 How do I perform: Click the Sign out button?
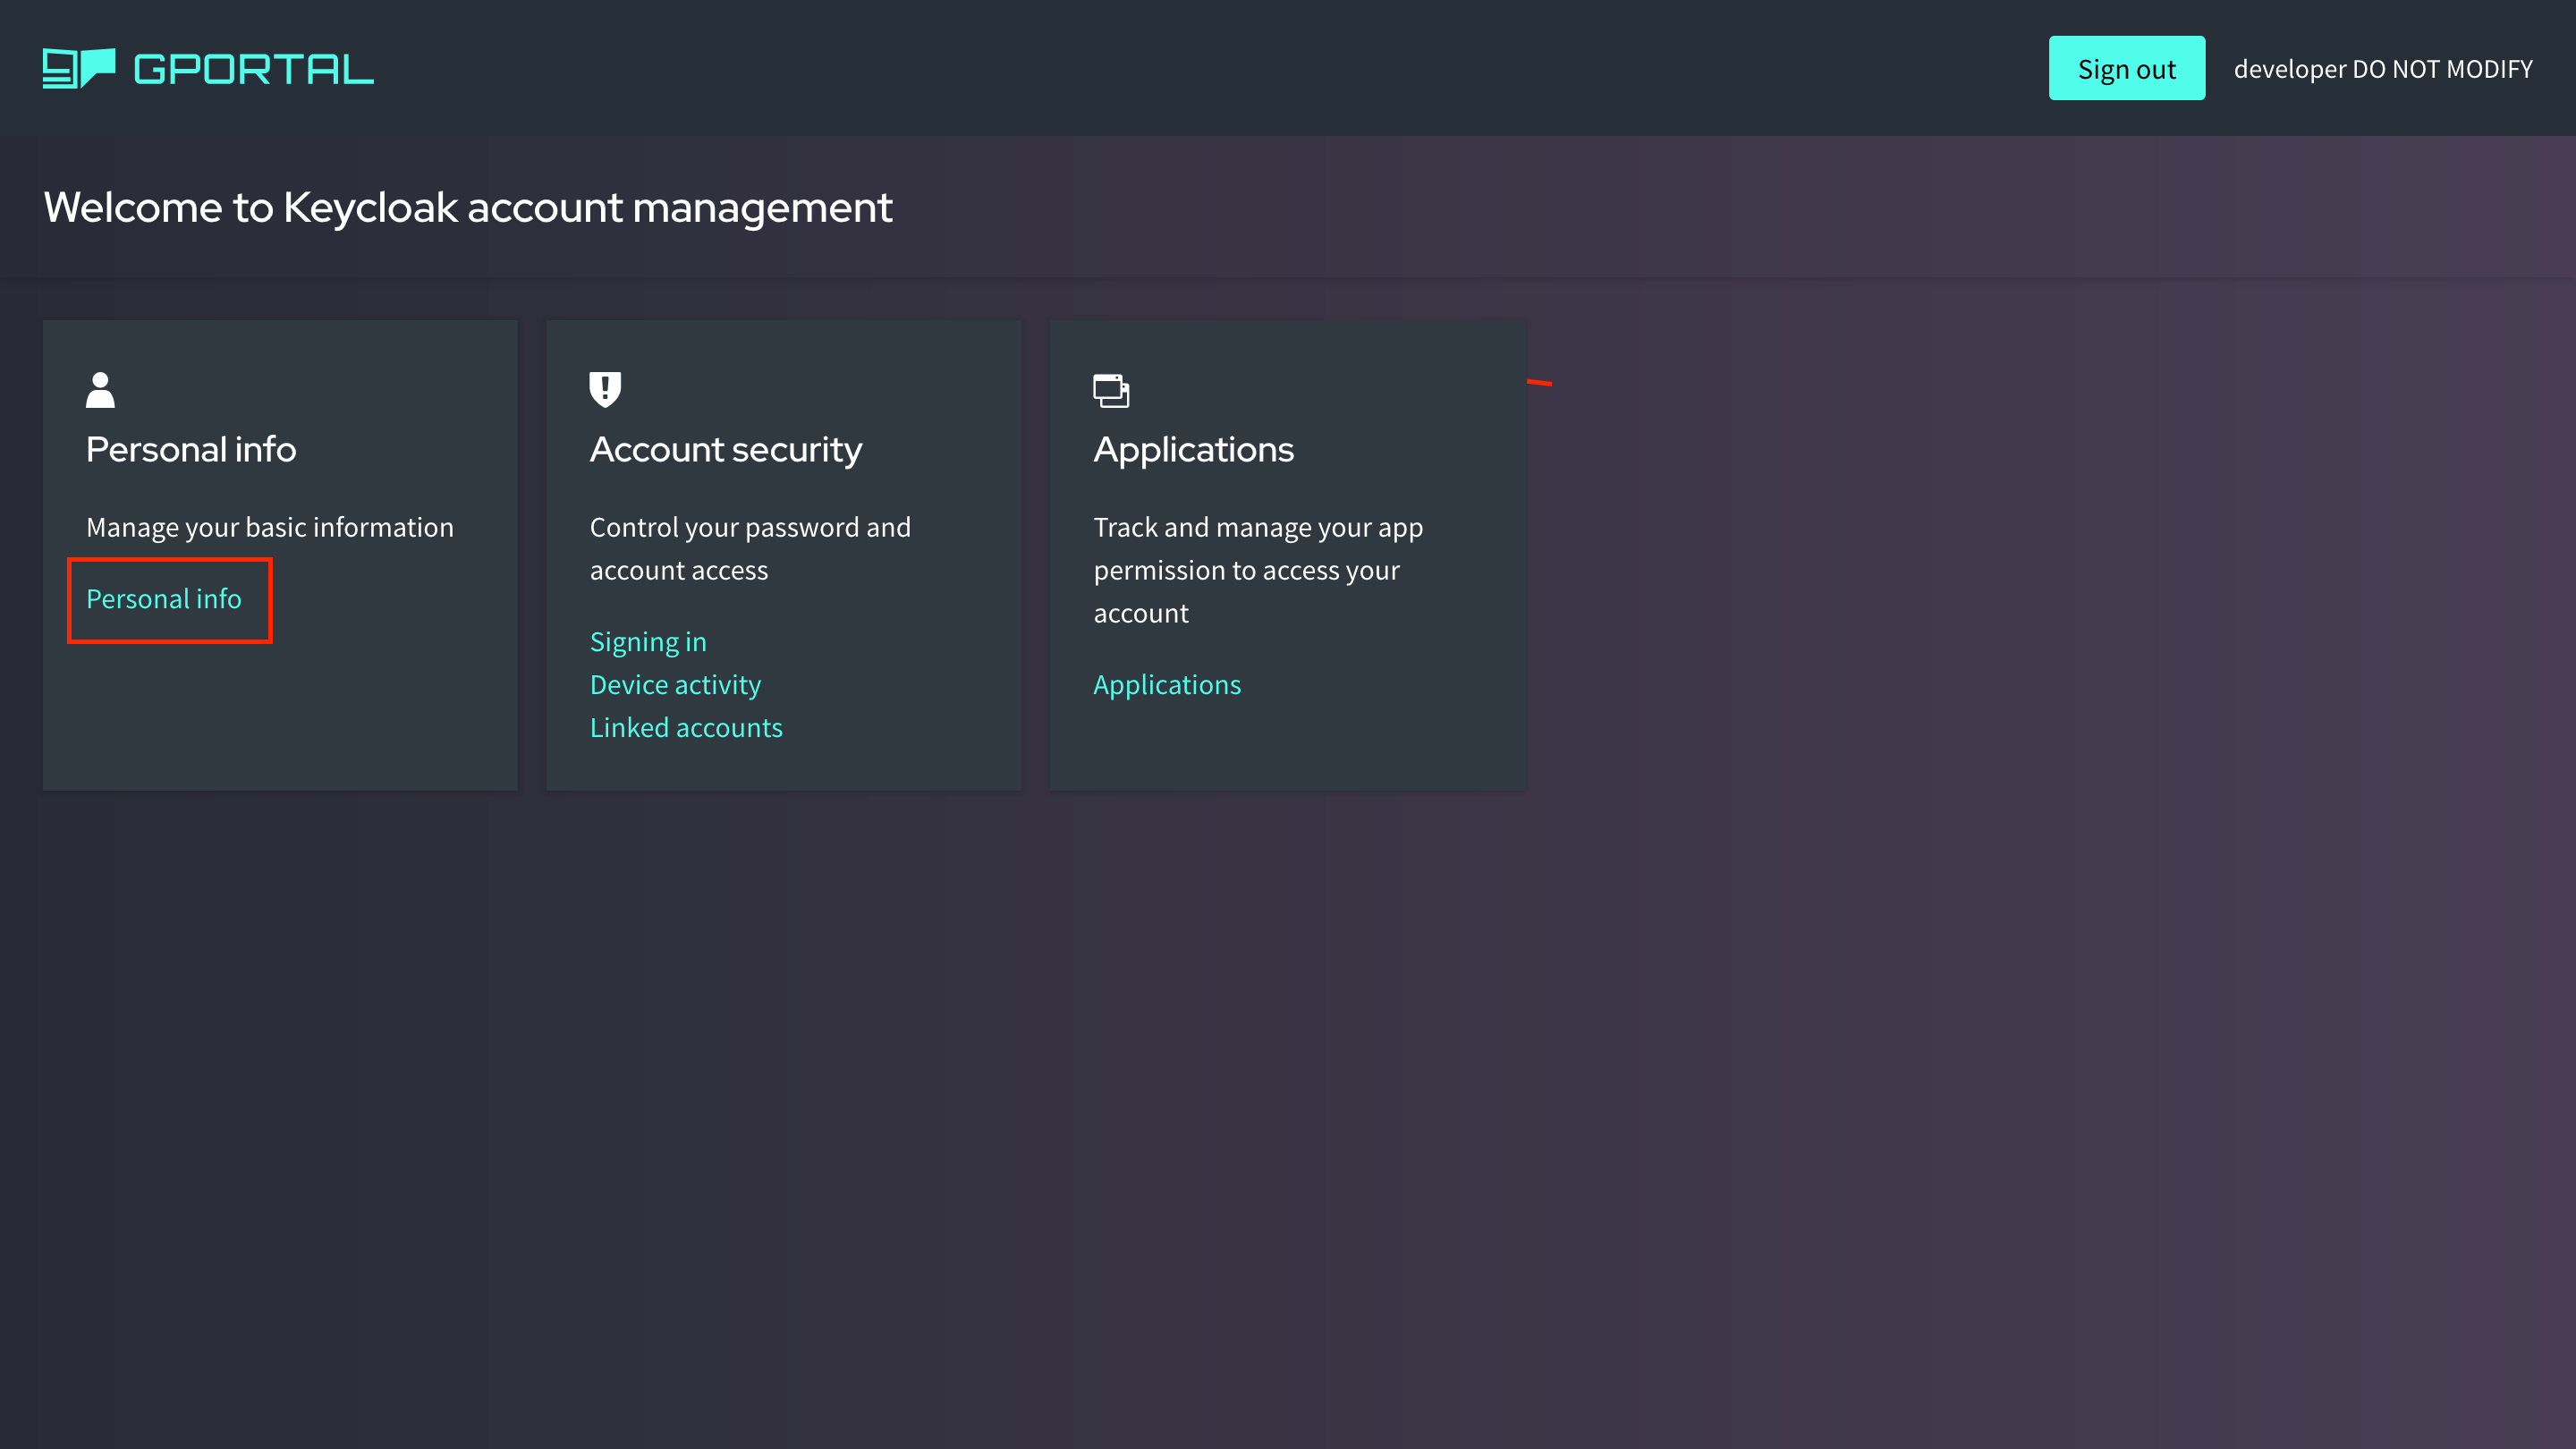pos(2127,67)
